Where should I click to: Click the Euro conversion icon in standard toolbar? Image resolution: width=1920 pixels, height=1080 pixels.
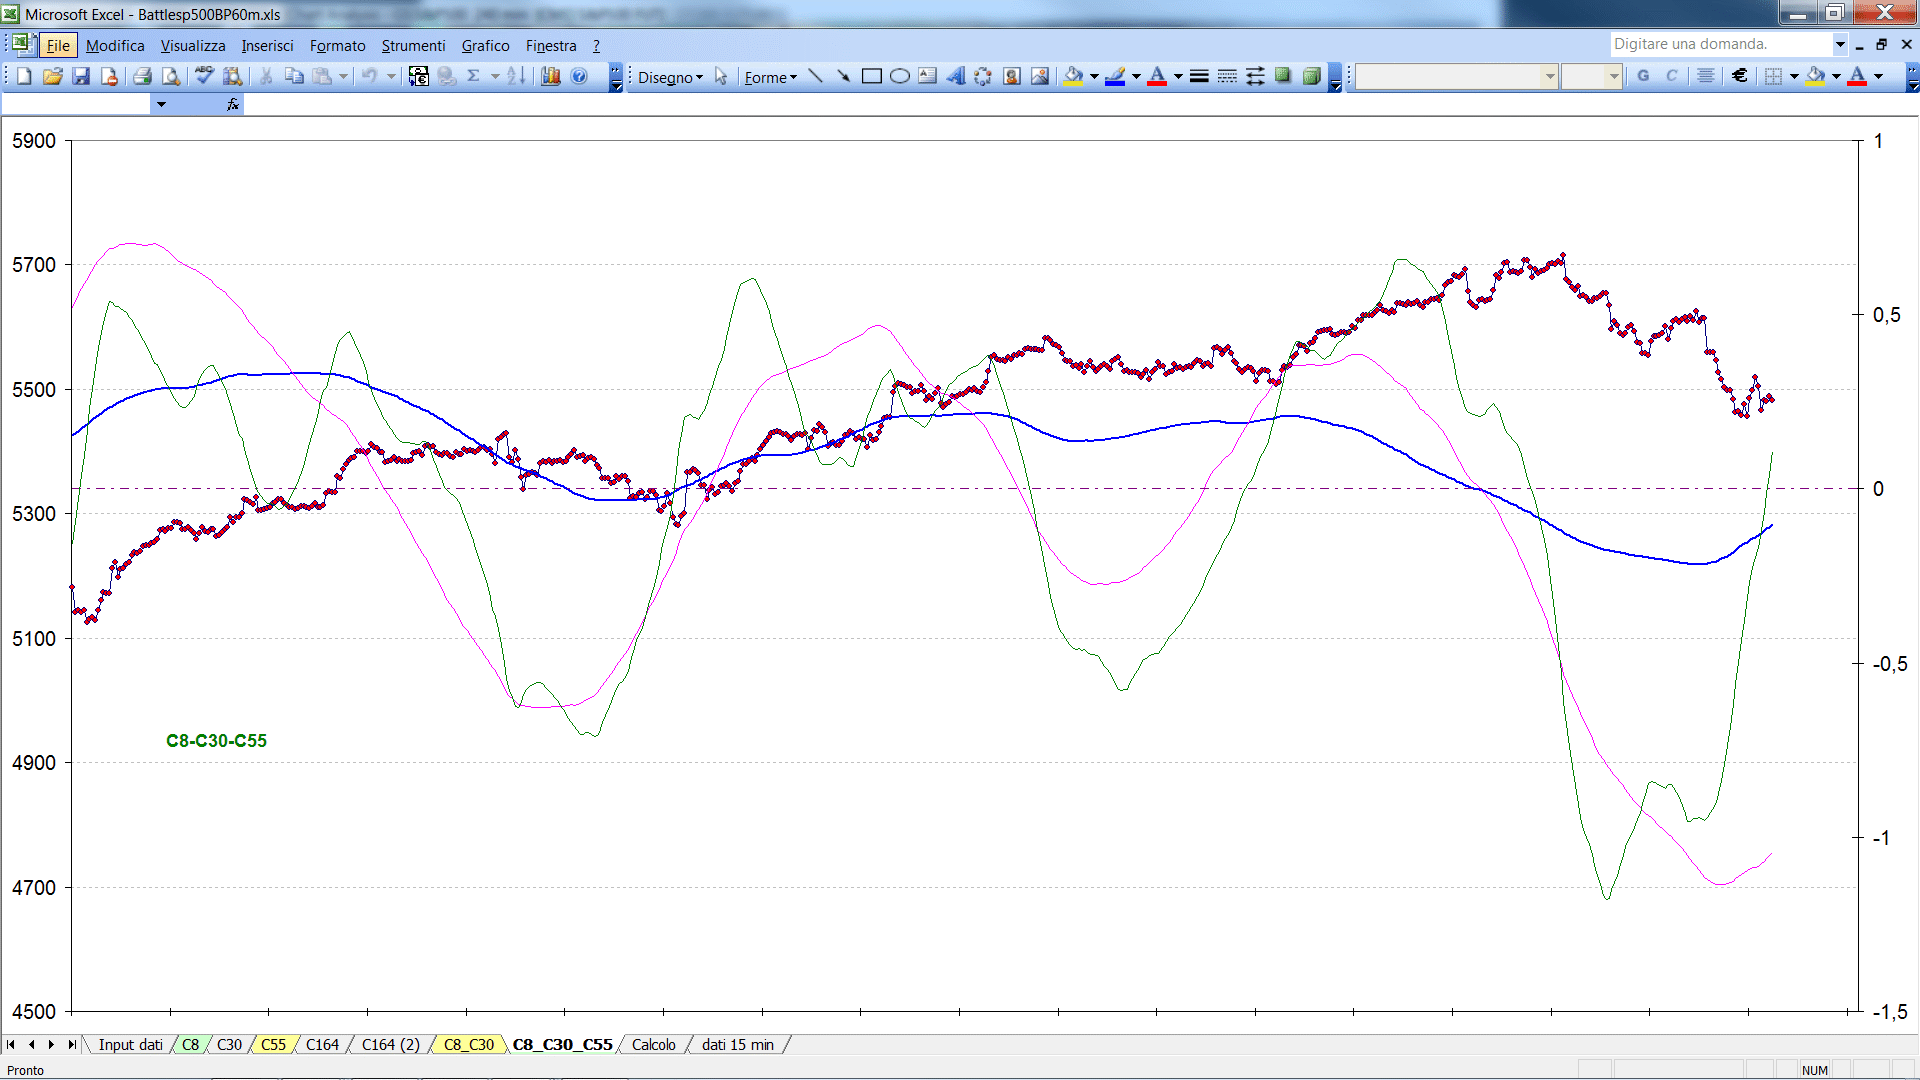[418, 76]
